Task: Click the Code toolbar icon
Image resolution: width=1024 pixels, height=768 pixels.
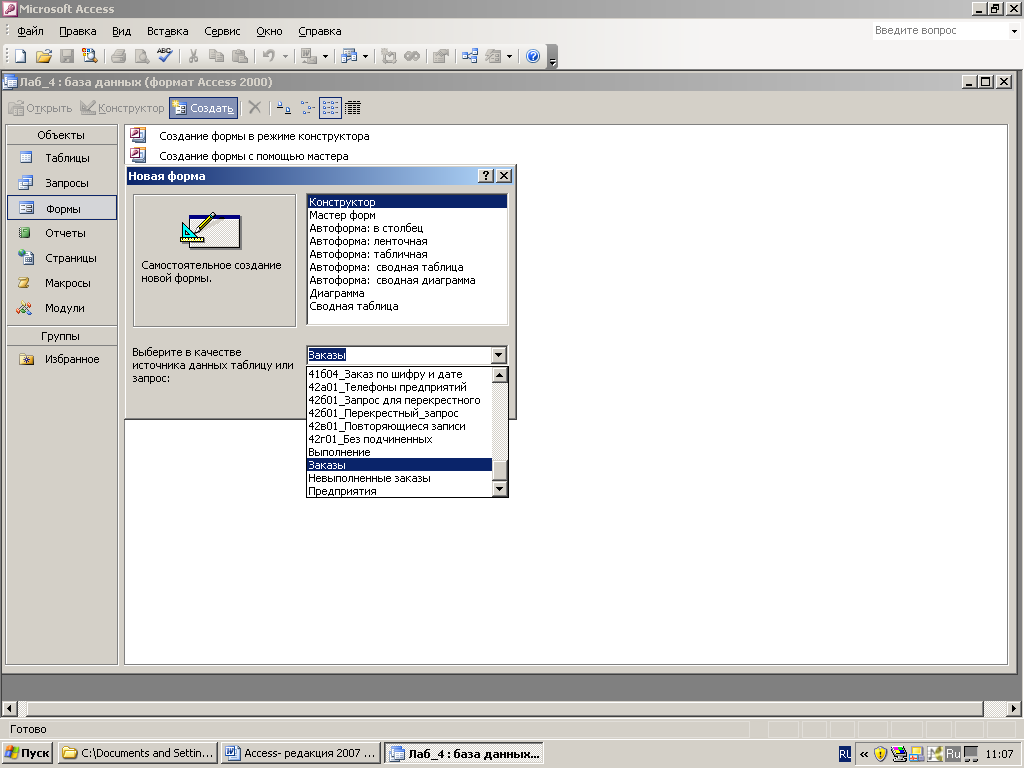Action: (x=389, y=56)
